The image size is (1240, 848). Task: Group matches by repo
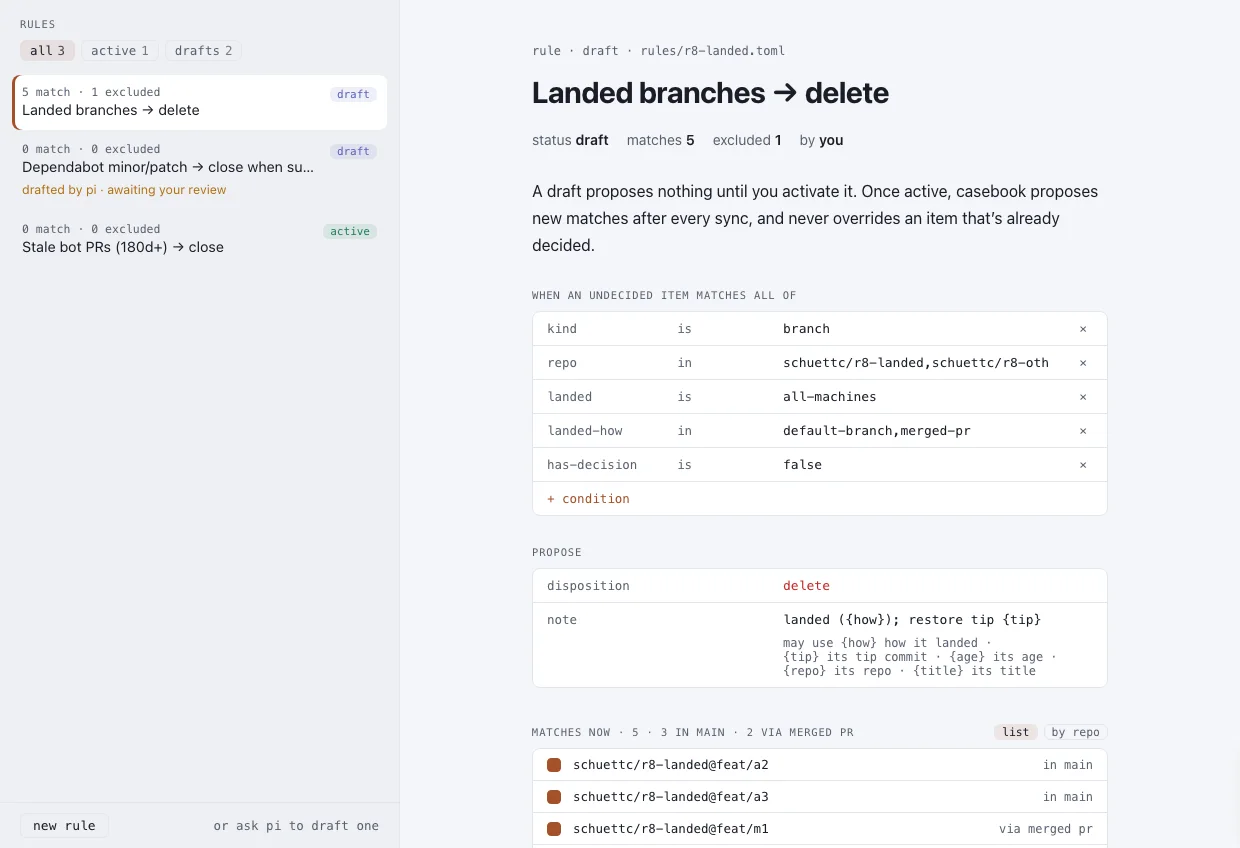[1076, 732]
